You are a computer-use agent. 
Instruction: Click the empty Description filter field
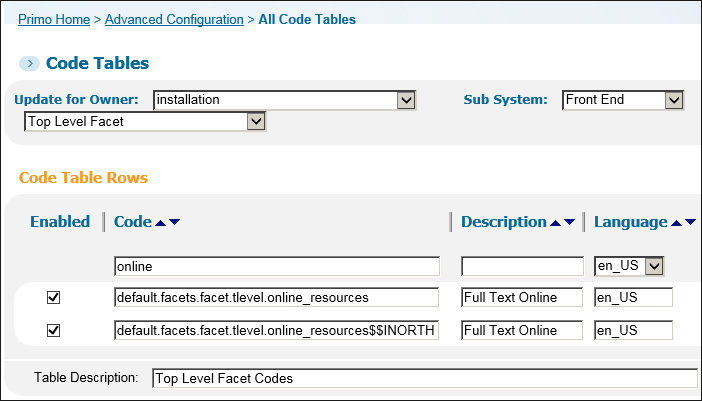(x=522, y=266)
